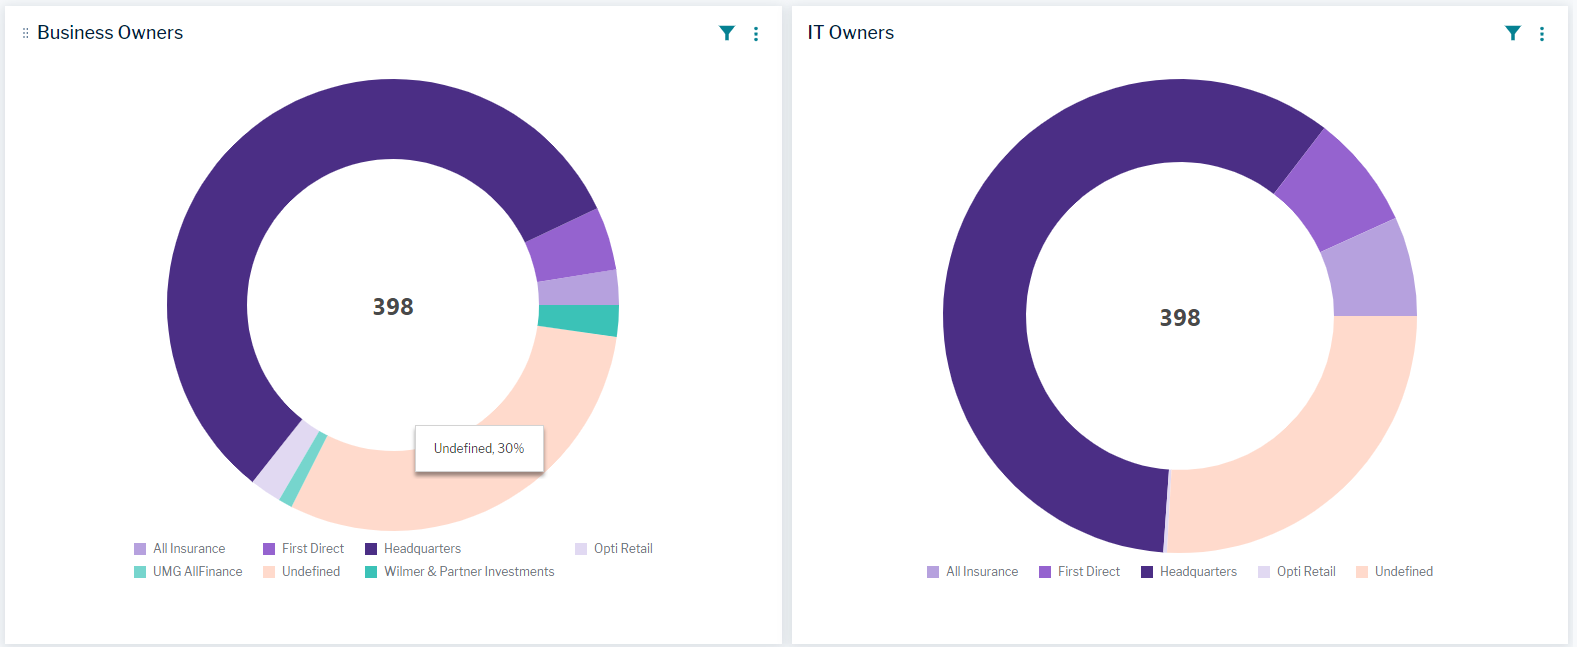Grab the Business Owners drag handle icon
The image size is (1577, 647).
click(x=25, y=33)
